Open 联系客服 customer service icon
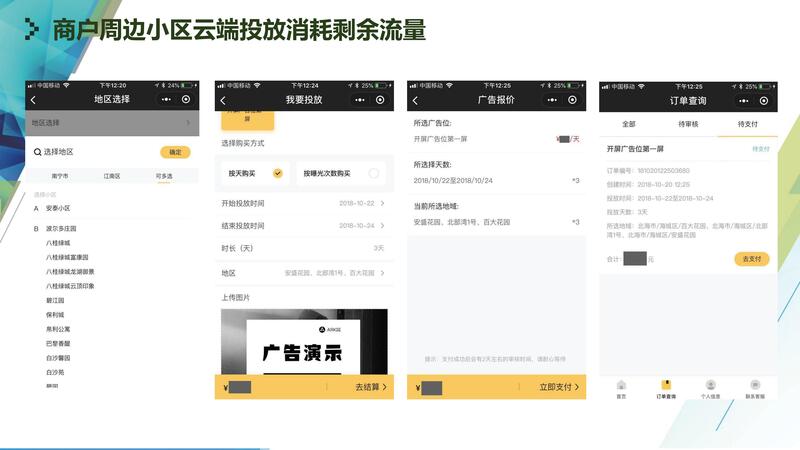 point(755,388)
